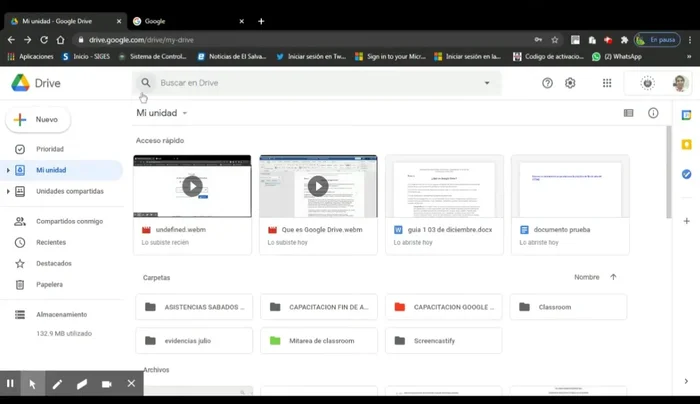Screen dimensions: 700x404
Task: Select the Classroom folder
Action: pyautogui.click(x=568, y=307)
